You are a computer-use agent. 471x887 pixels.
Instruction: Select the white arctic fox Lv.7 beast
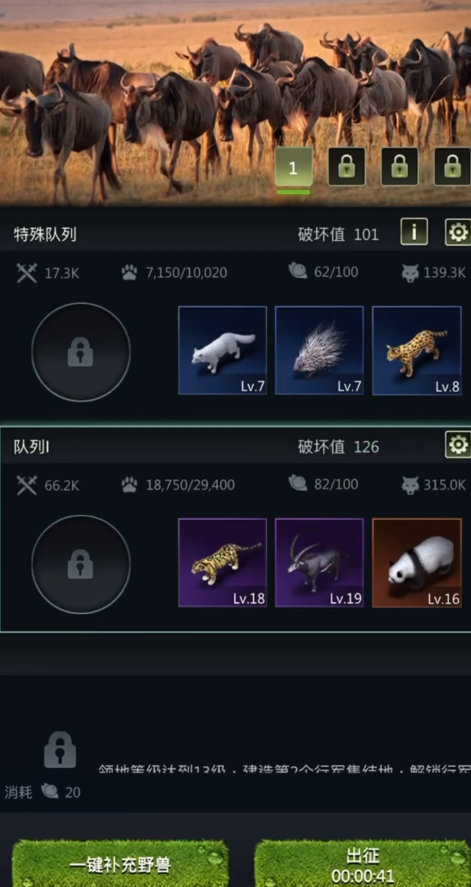pyautogui.click(x=222, y=350)
